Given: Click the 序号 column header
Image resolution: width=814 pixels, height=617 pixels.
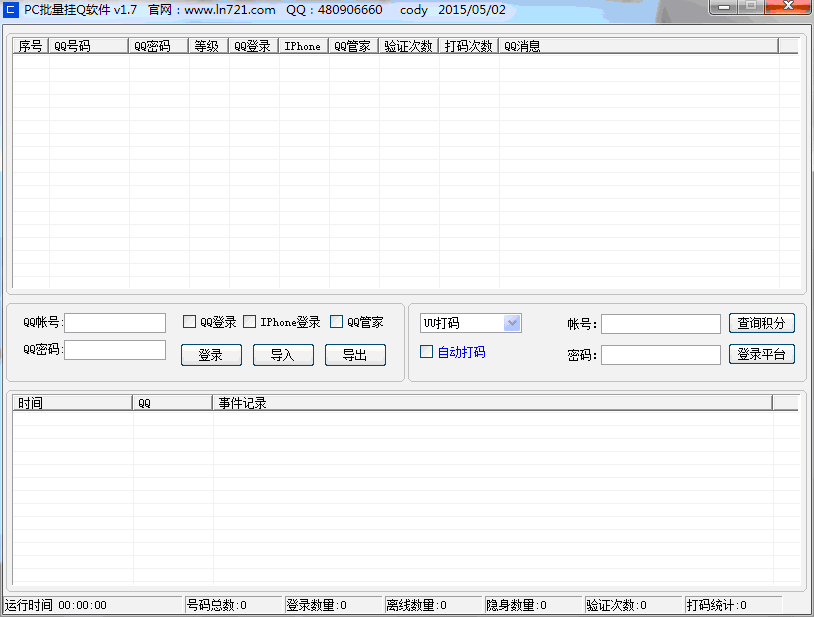Looking at the screenshot, I should [x=29, y=45].
